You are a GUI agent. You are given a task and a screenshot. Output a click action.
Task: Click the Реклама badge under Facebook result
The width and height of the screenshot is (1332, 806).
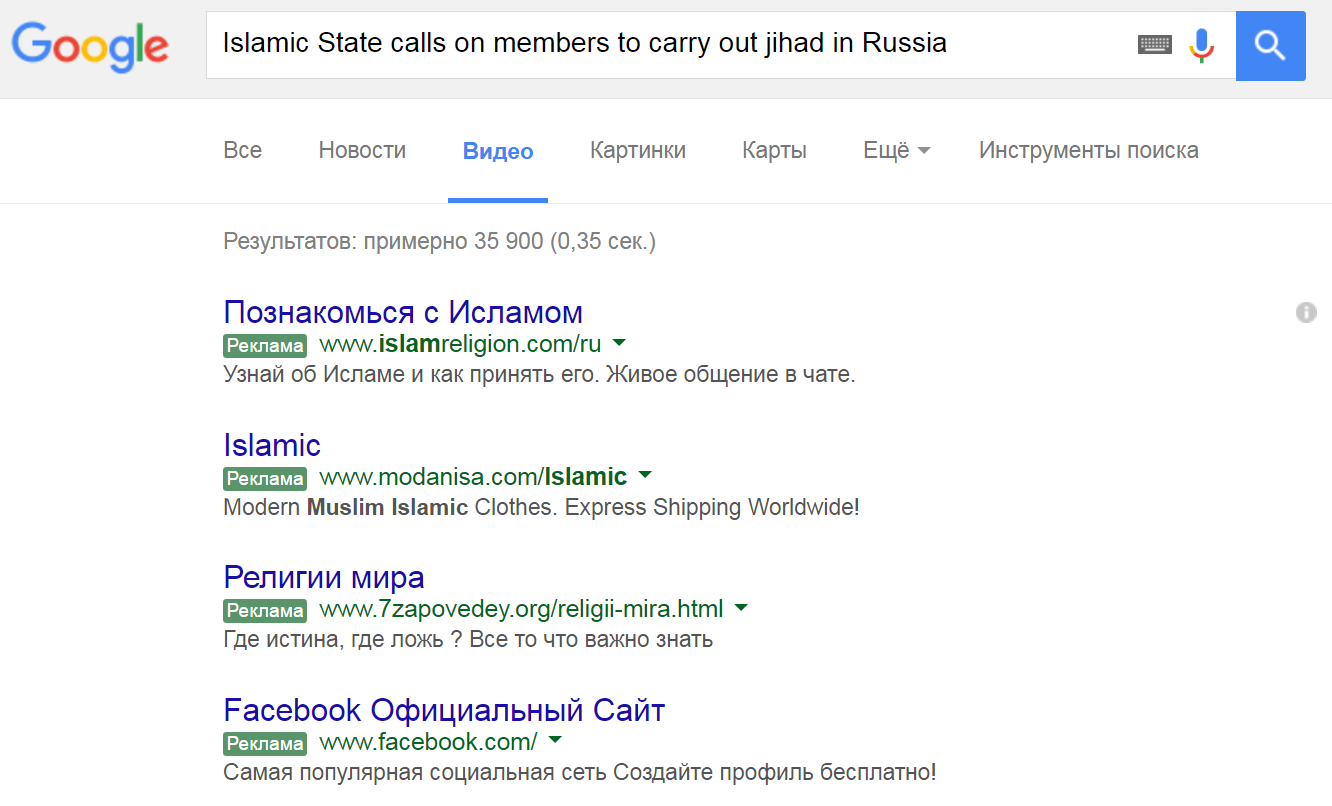click(264, 744)
